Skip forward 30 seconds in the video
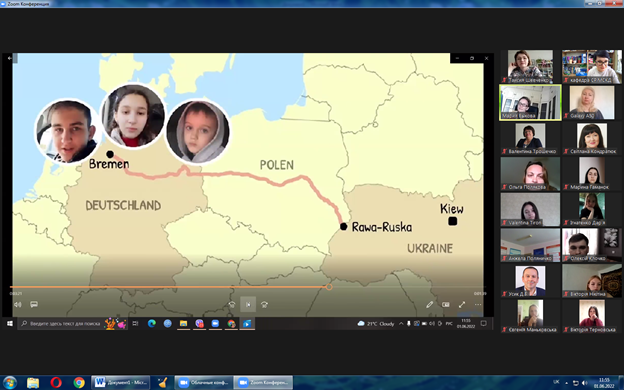 coord(264,305)
